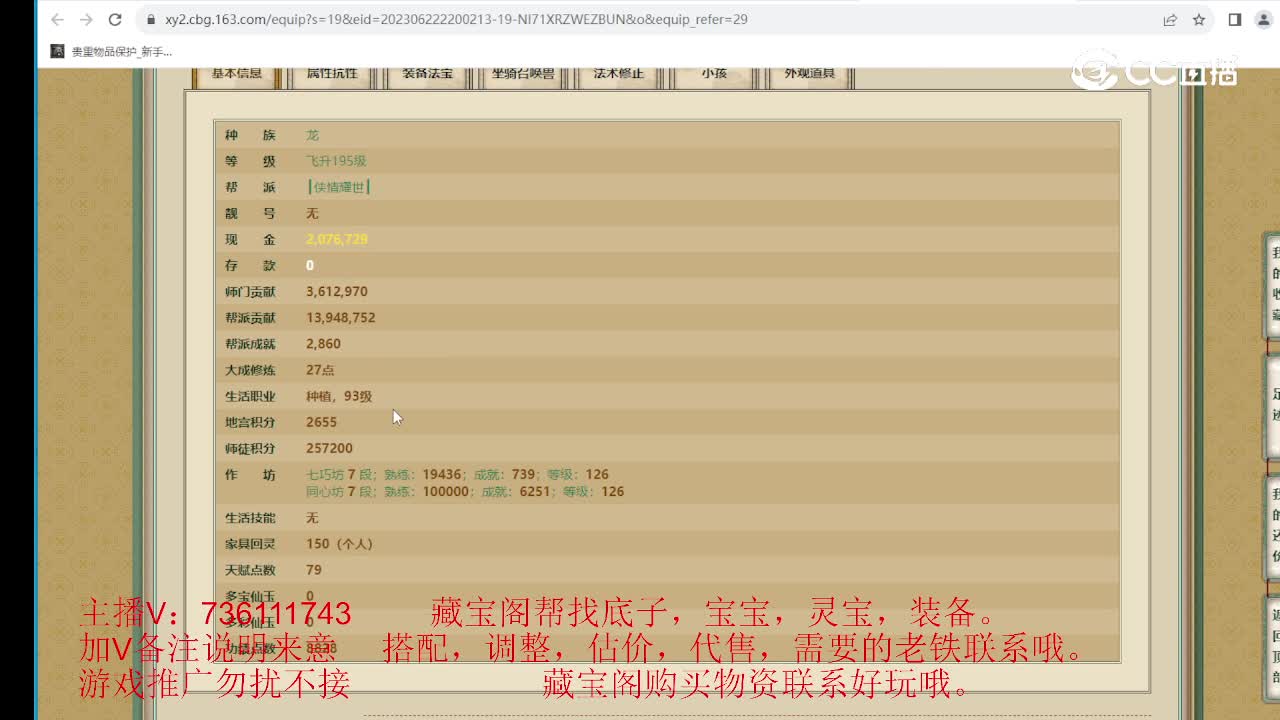Click the cash amount 2,076,729
Viewport: 1280px width, 720px height.
(337, 239)
